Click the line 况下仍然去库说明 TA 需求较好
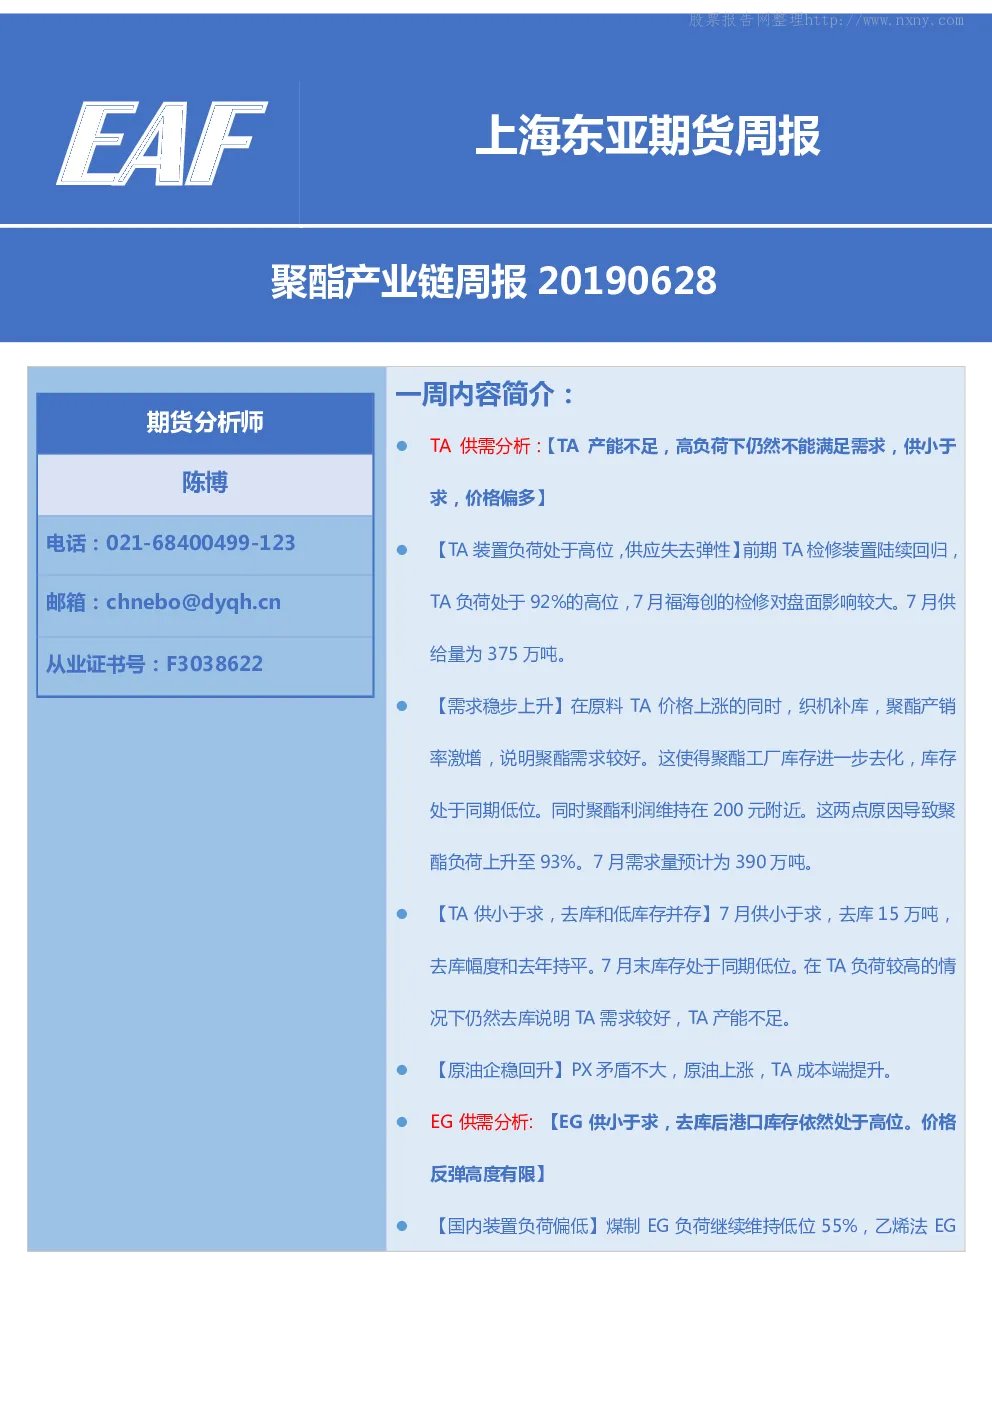992x1403 pixels. pos(550,1018)
